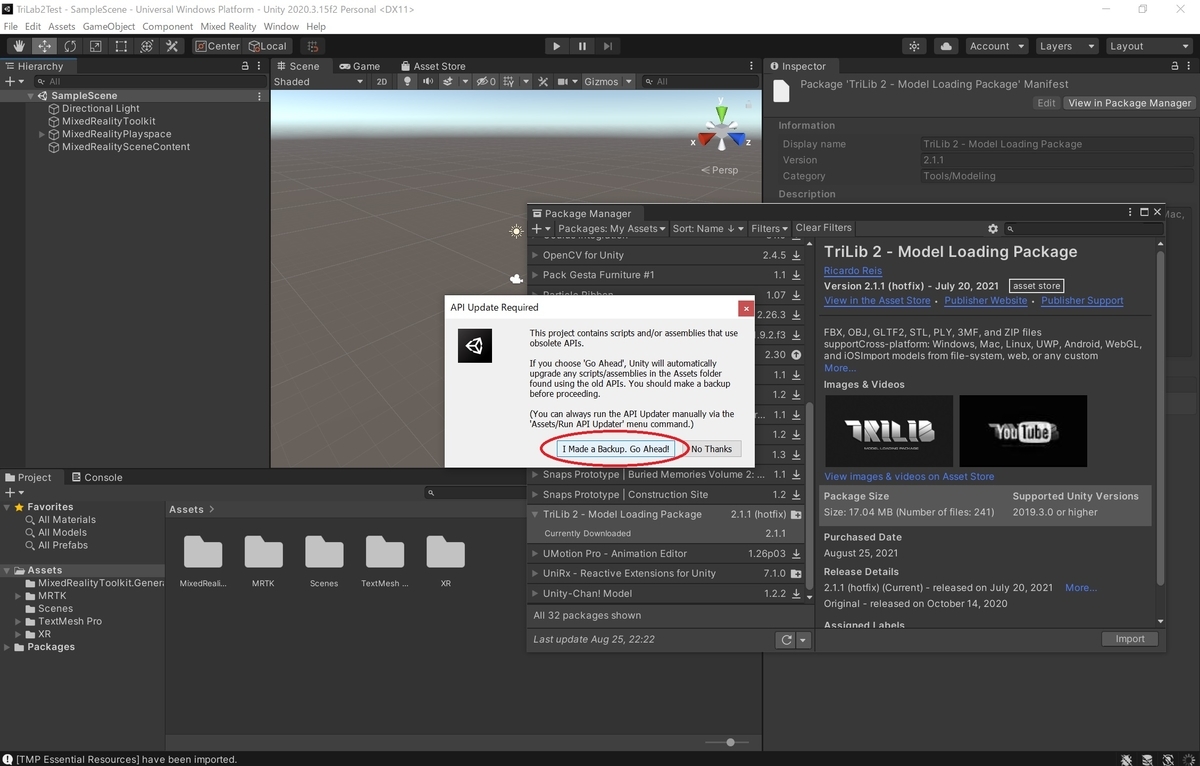Open the Mixed Reality menu
1200x766 pixels.
[x=228, y=26]
